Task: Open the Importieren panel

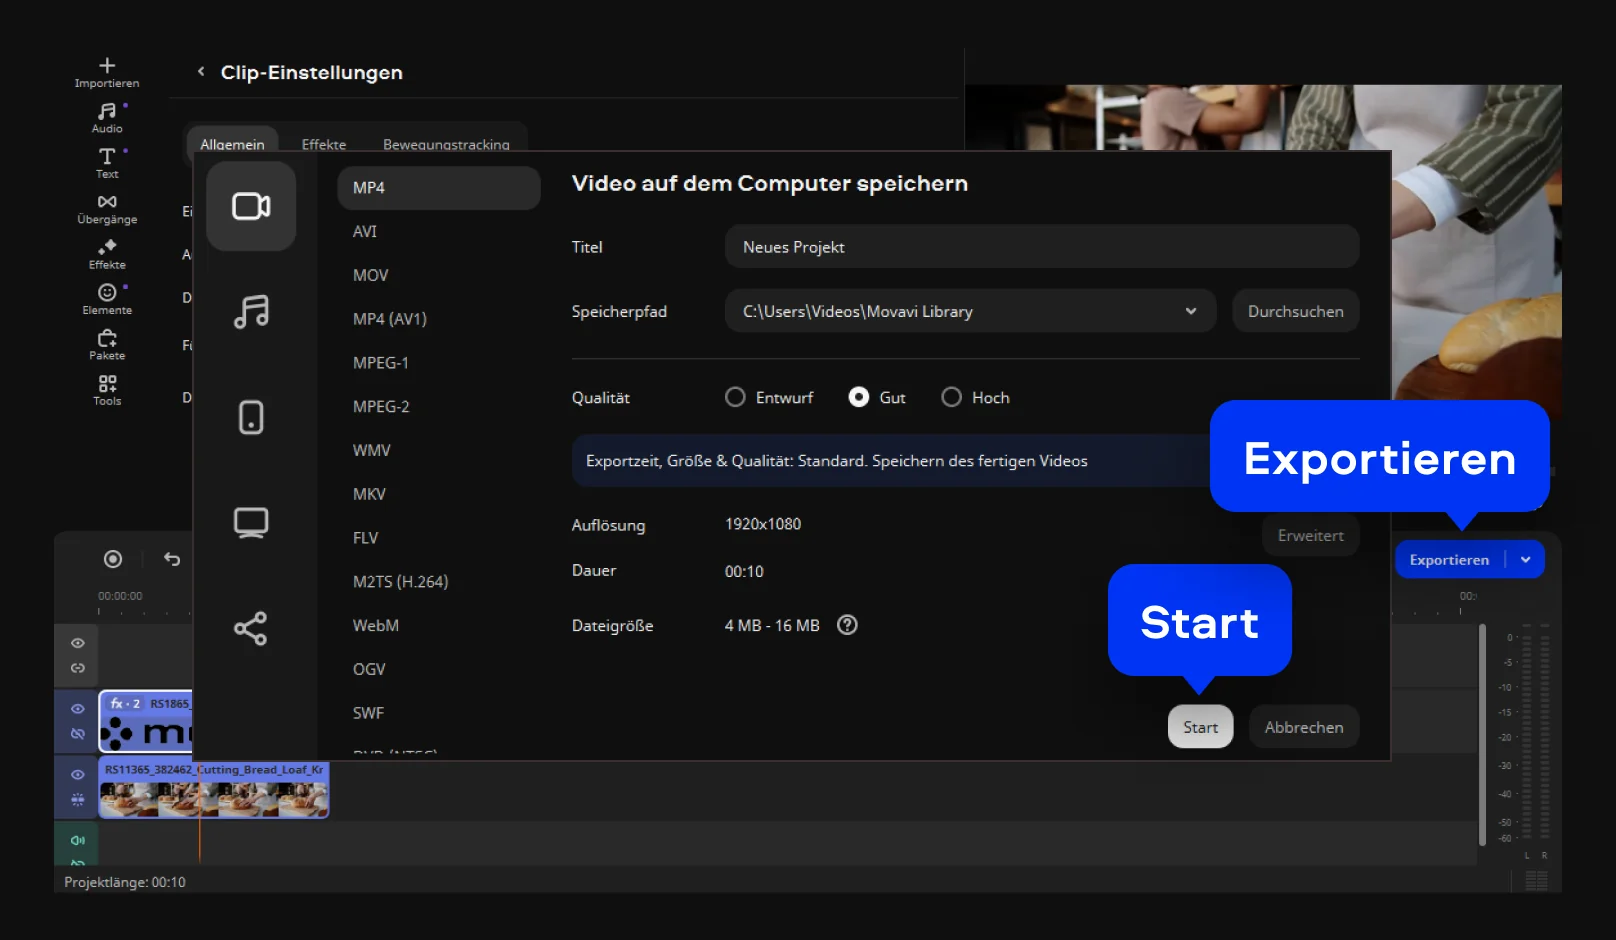Action: click(107, 73)
